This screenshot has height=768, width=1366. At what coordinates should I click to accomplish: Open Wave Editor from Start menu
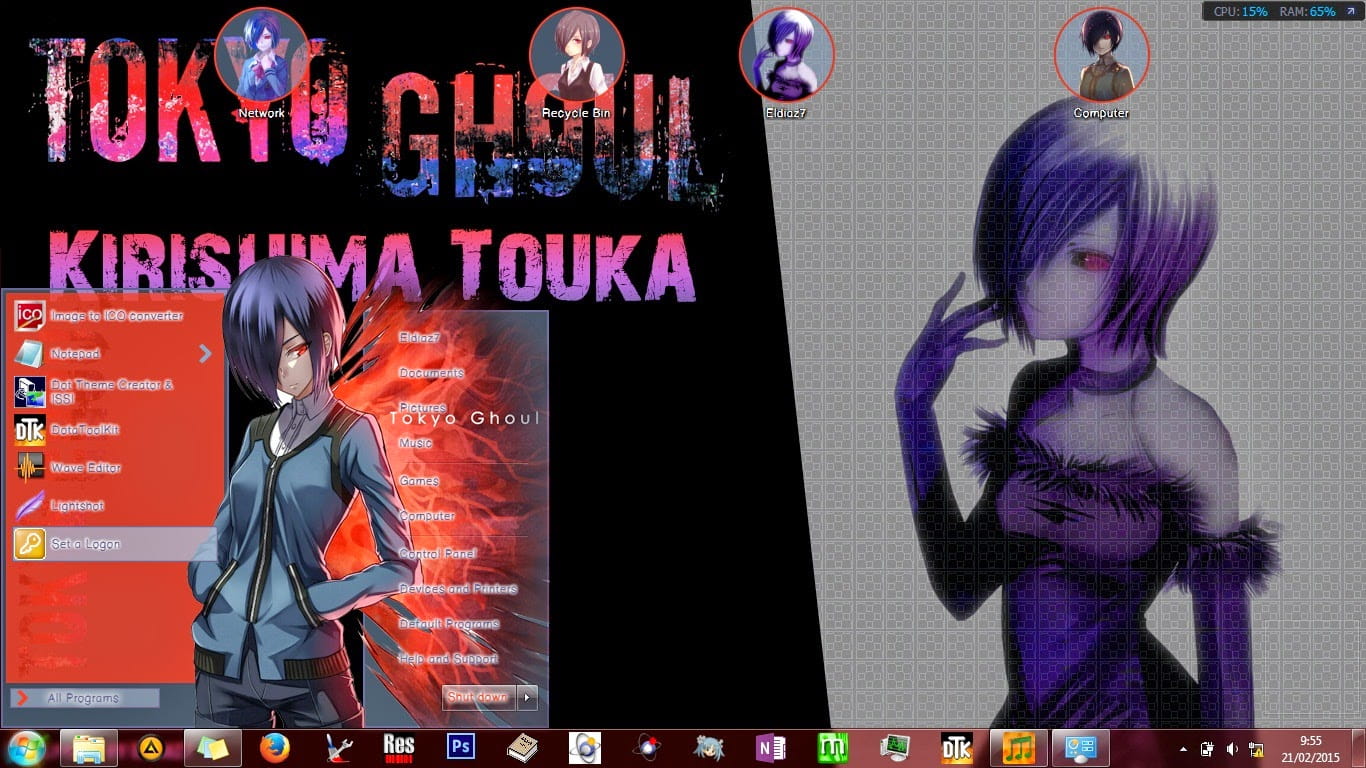85,468
